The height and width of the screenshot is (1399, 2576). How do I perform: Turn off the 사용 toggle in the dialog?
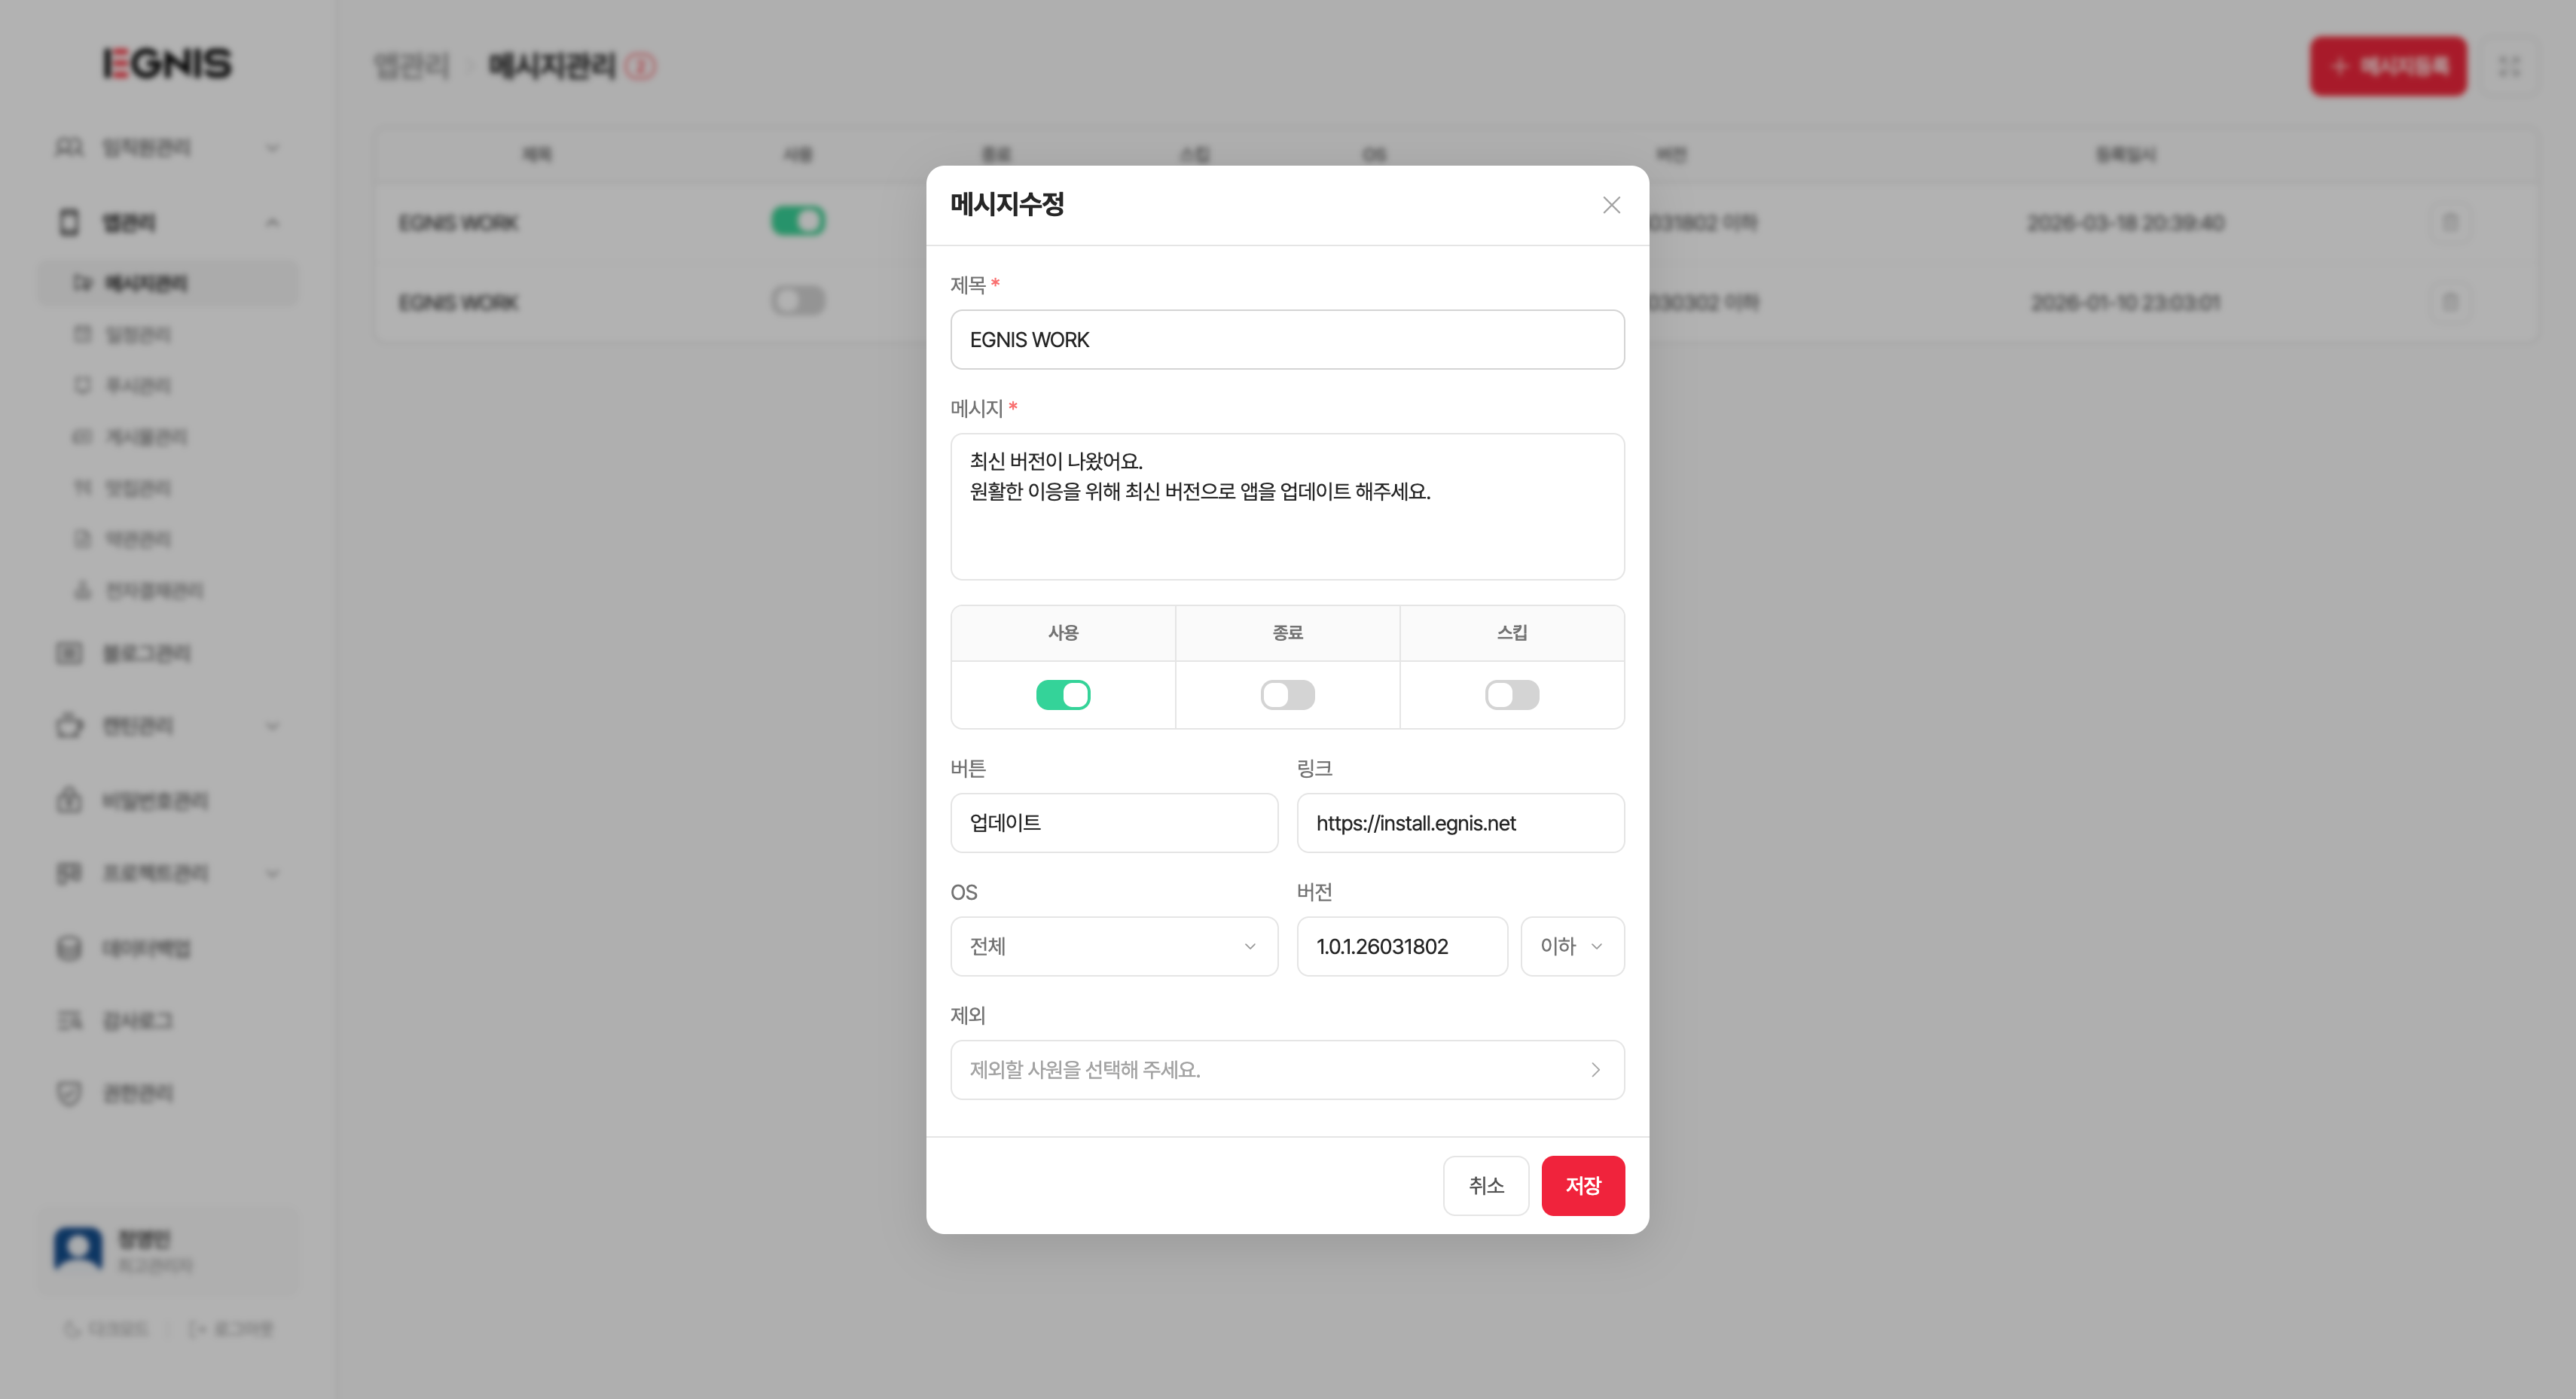pos(1063,695)
